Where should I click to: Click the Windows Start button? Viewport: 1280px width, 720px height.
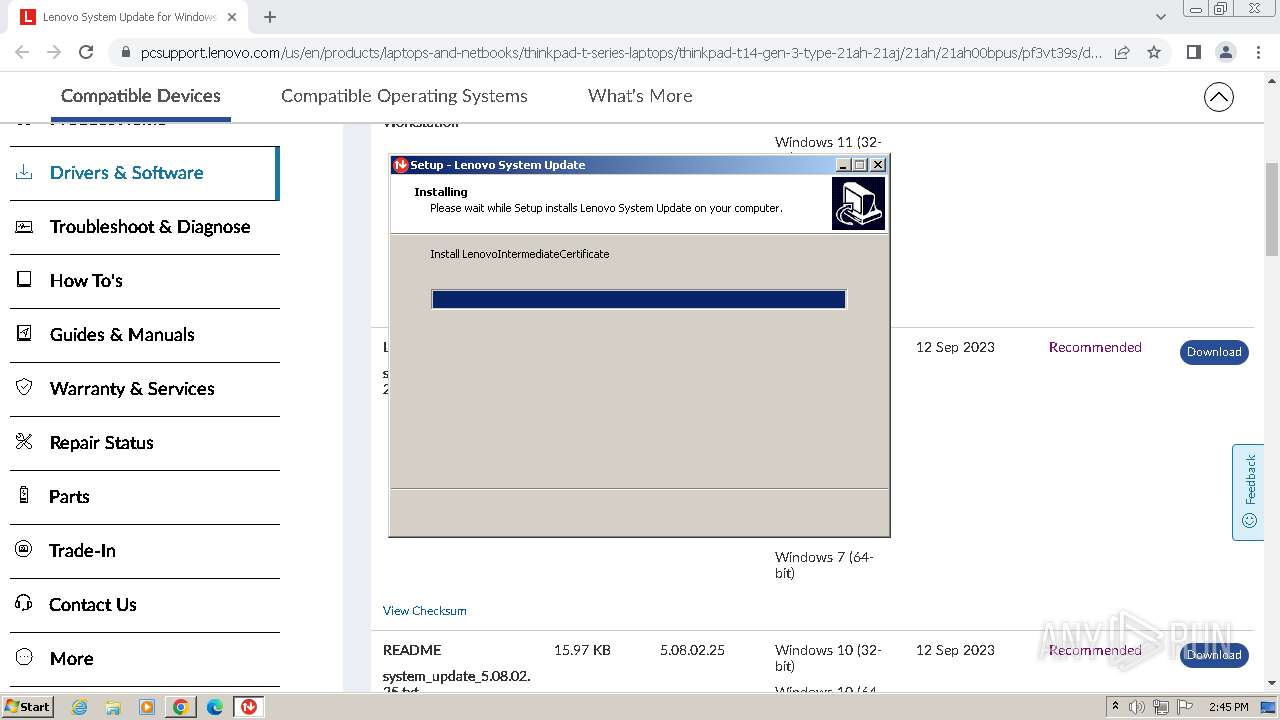pos(27,707)
